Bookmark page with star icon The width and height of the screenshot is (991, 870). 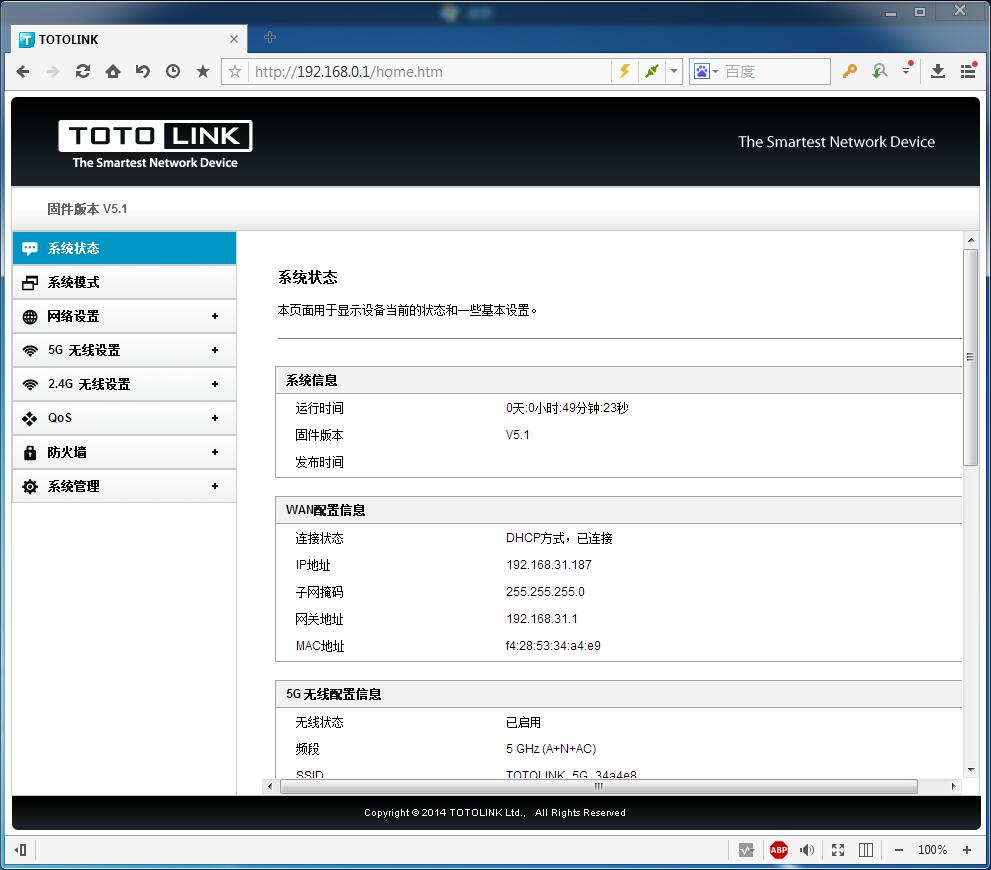[203, 71]
